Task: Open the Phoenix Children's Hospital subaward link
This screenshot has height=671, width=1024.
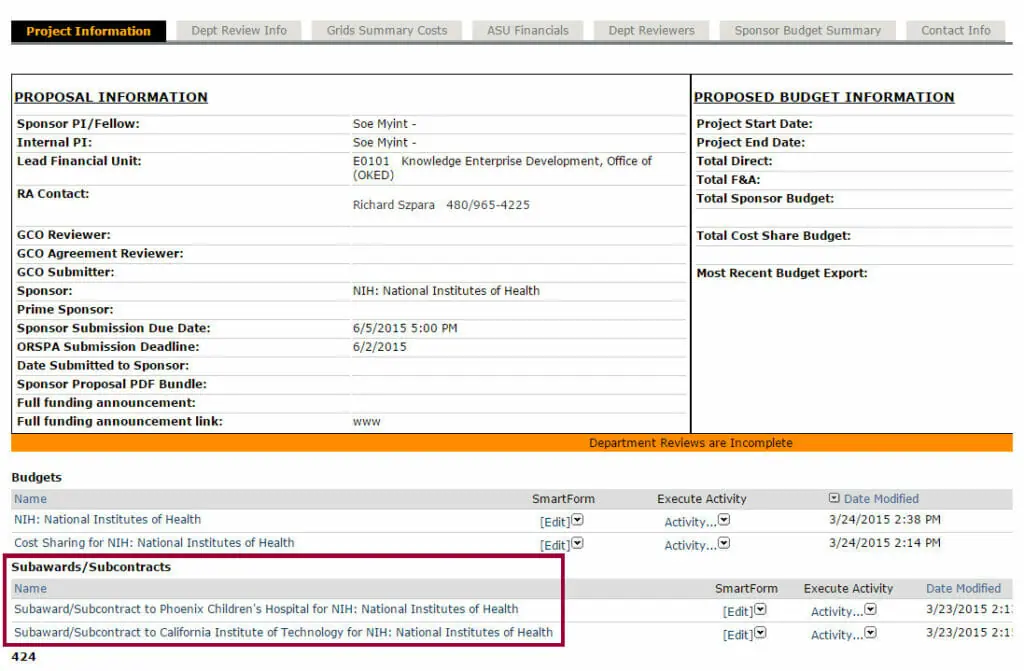Action: 266,609
